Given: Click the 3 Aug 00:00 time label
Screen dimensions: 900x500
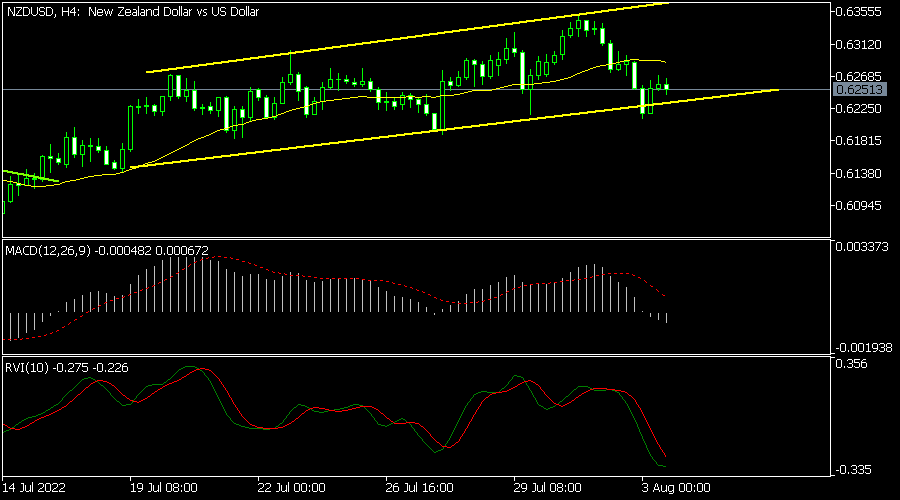Looking at the screenshot, I should coord(676,488).
